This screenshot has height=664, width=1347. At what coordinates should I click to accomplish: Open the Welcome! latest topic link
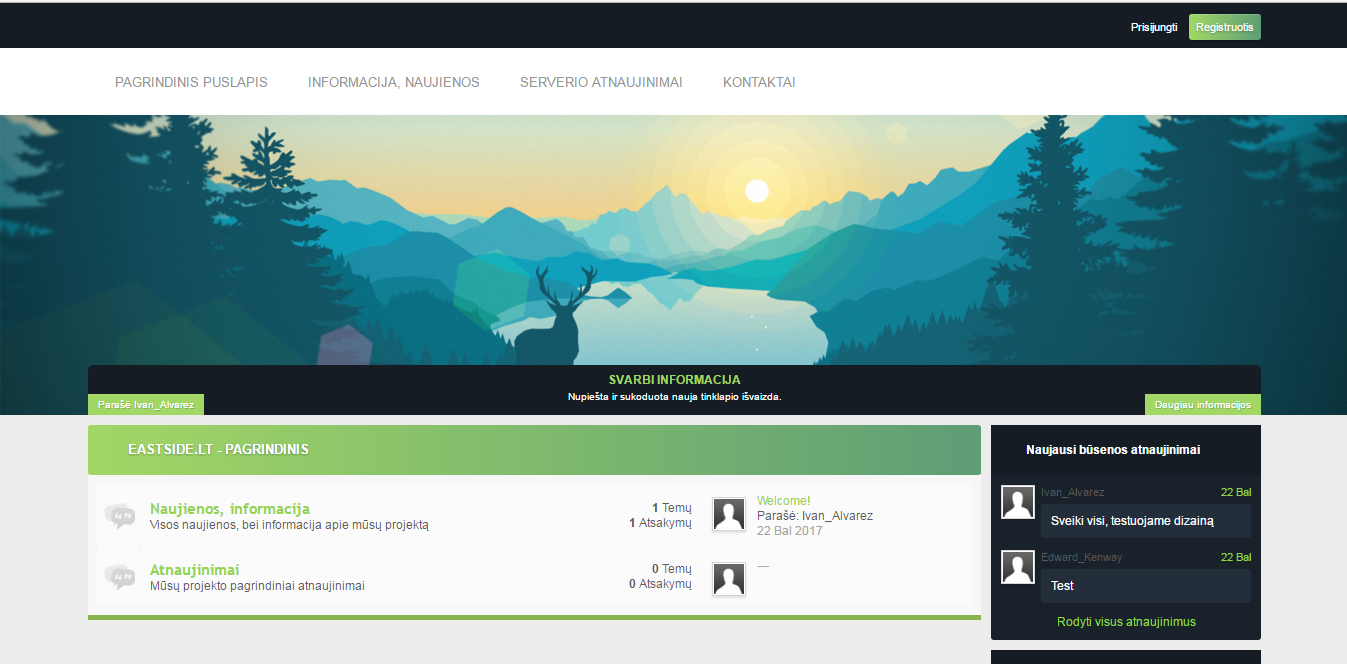784,501
